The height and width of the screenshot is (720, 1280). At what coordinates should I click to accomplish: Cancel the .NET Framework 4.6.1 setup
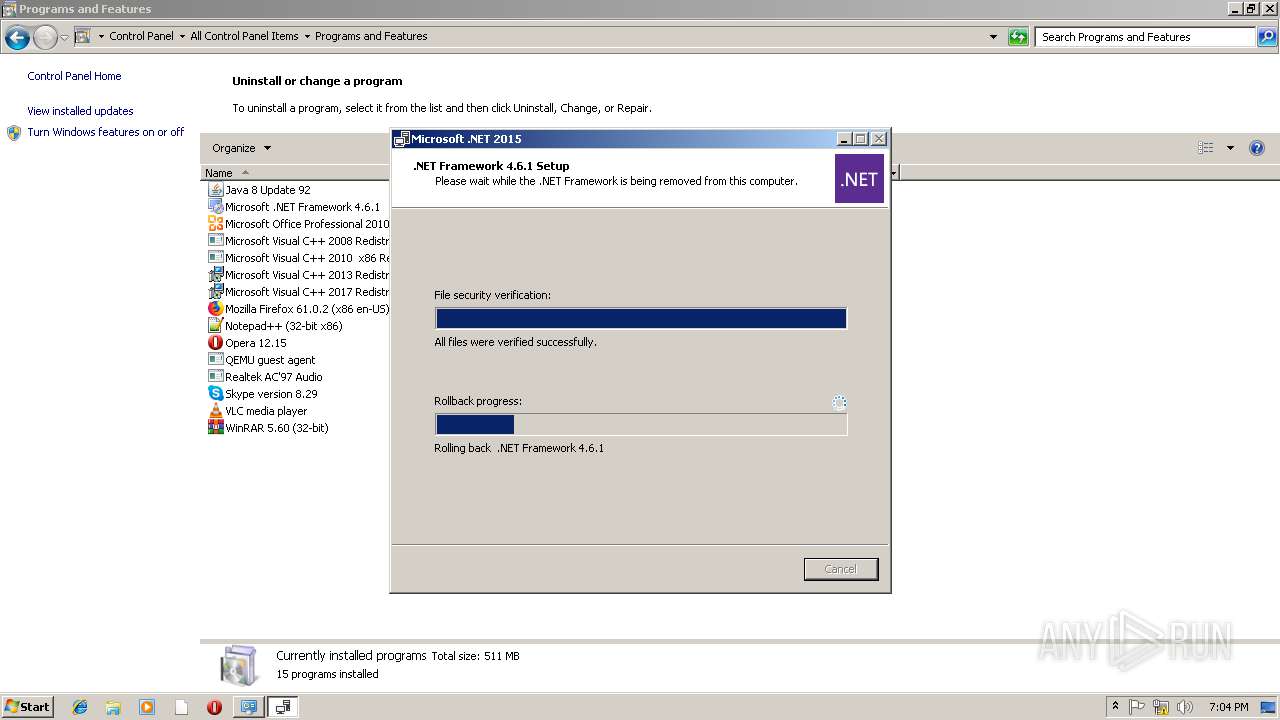click(x=841, y=569)
